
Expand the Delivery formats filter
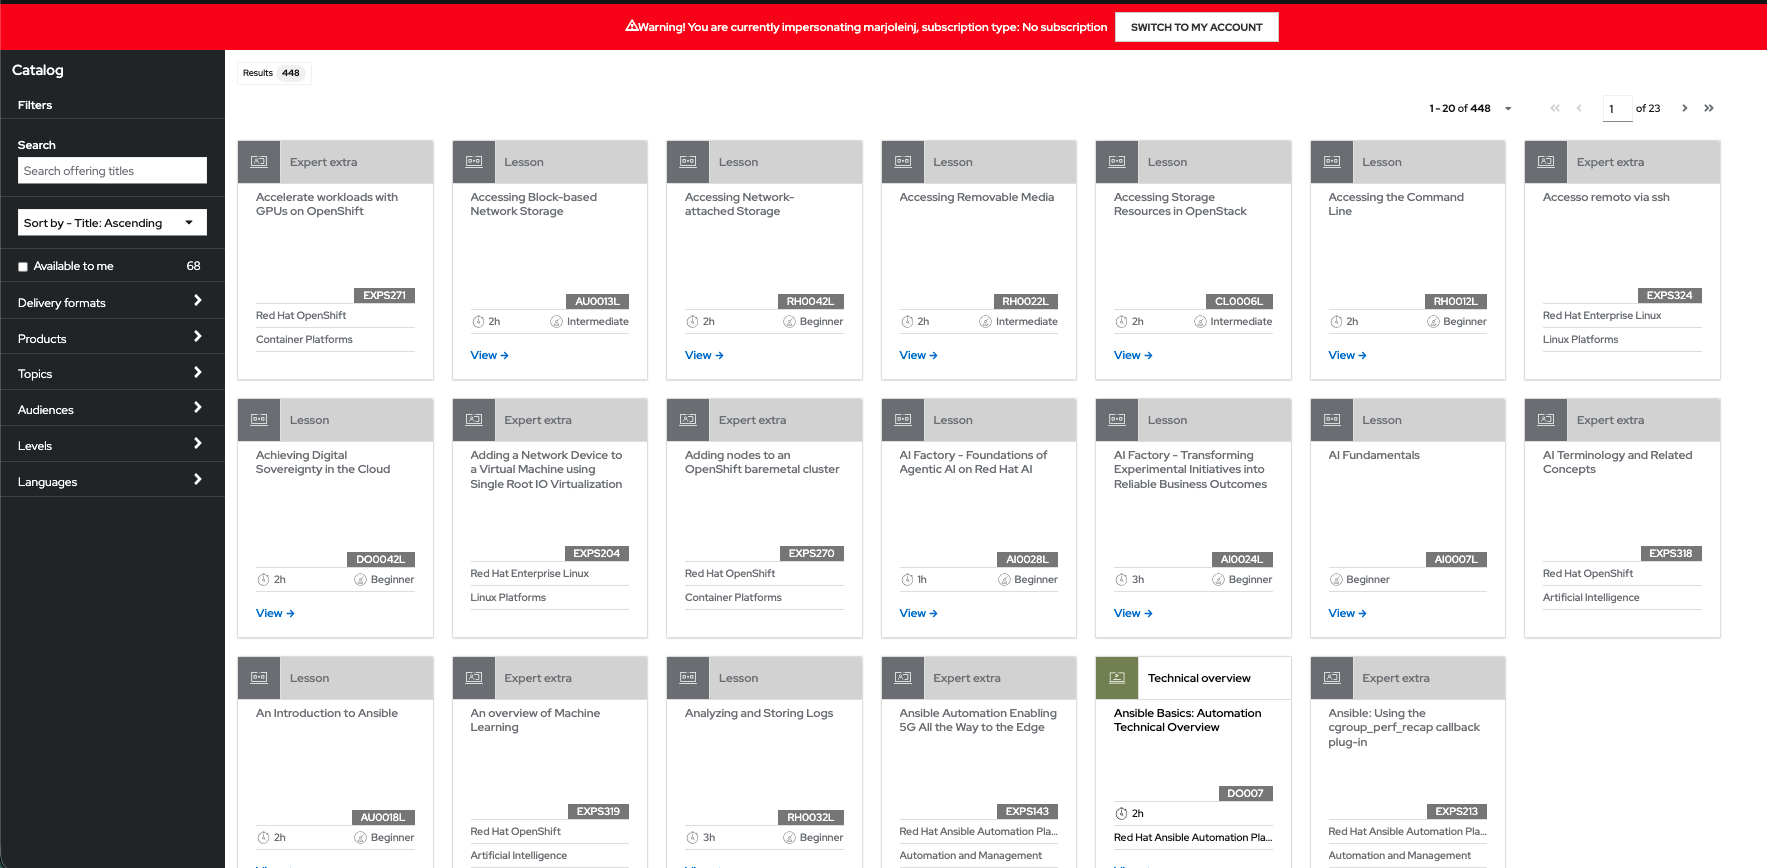point(112,302)
